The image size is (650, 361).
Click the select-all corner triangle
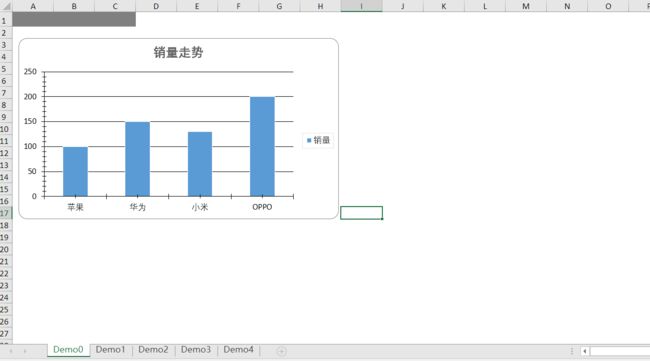tap(6, 7)
